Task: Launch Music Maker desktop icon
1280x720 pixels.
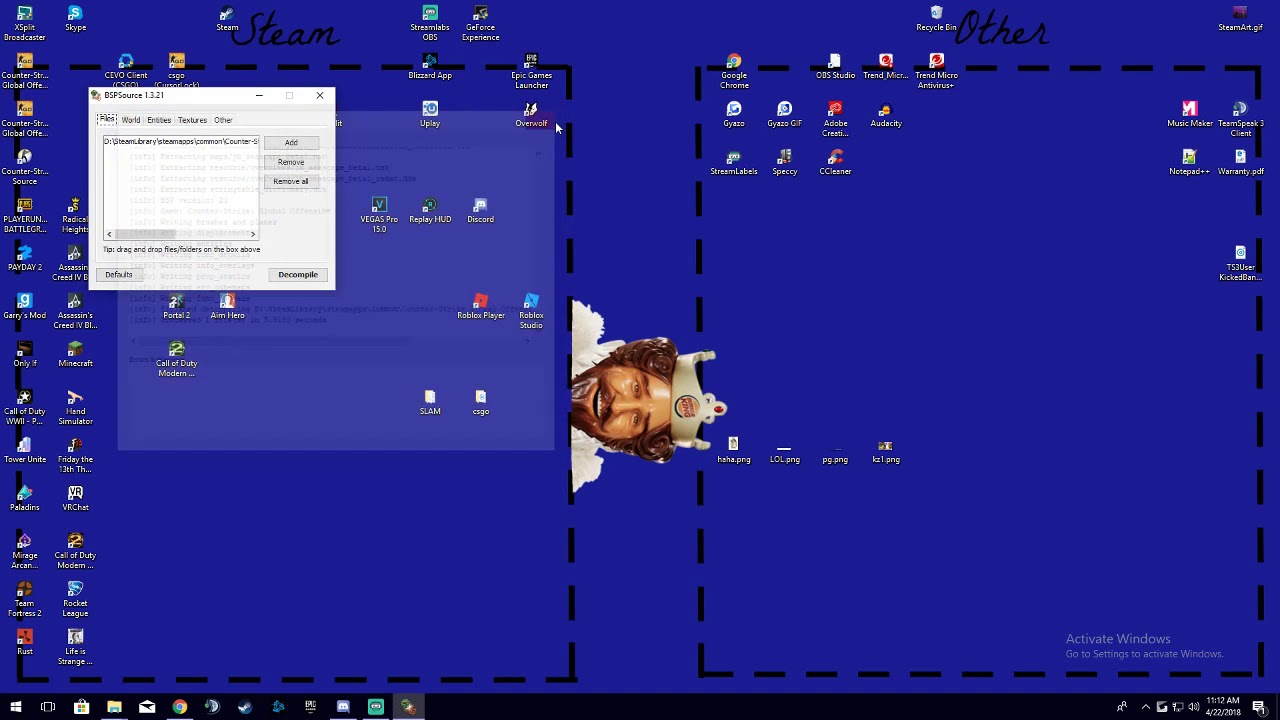Action: tap(1189, 115)
